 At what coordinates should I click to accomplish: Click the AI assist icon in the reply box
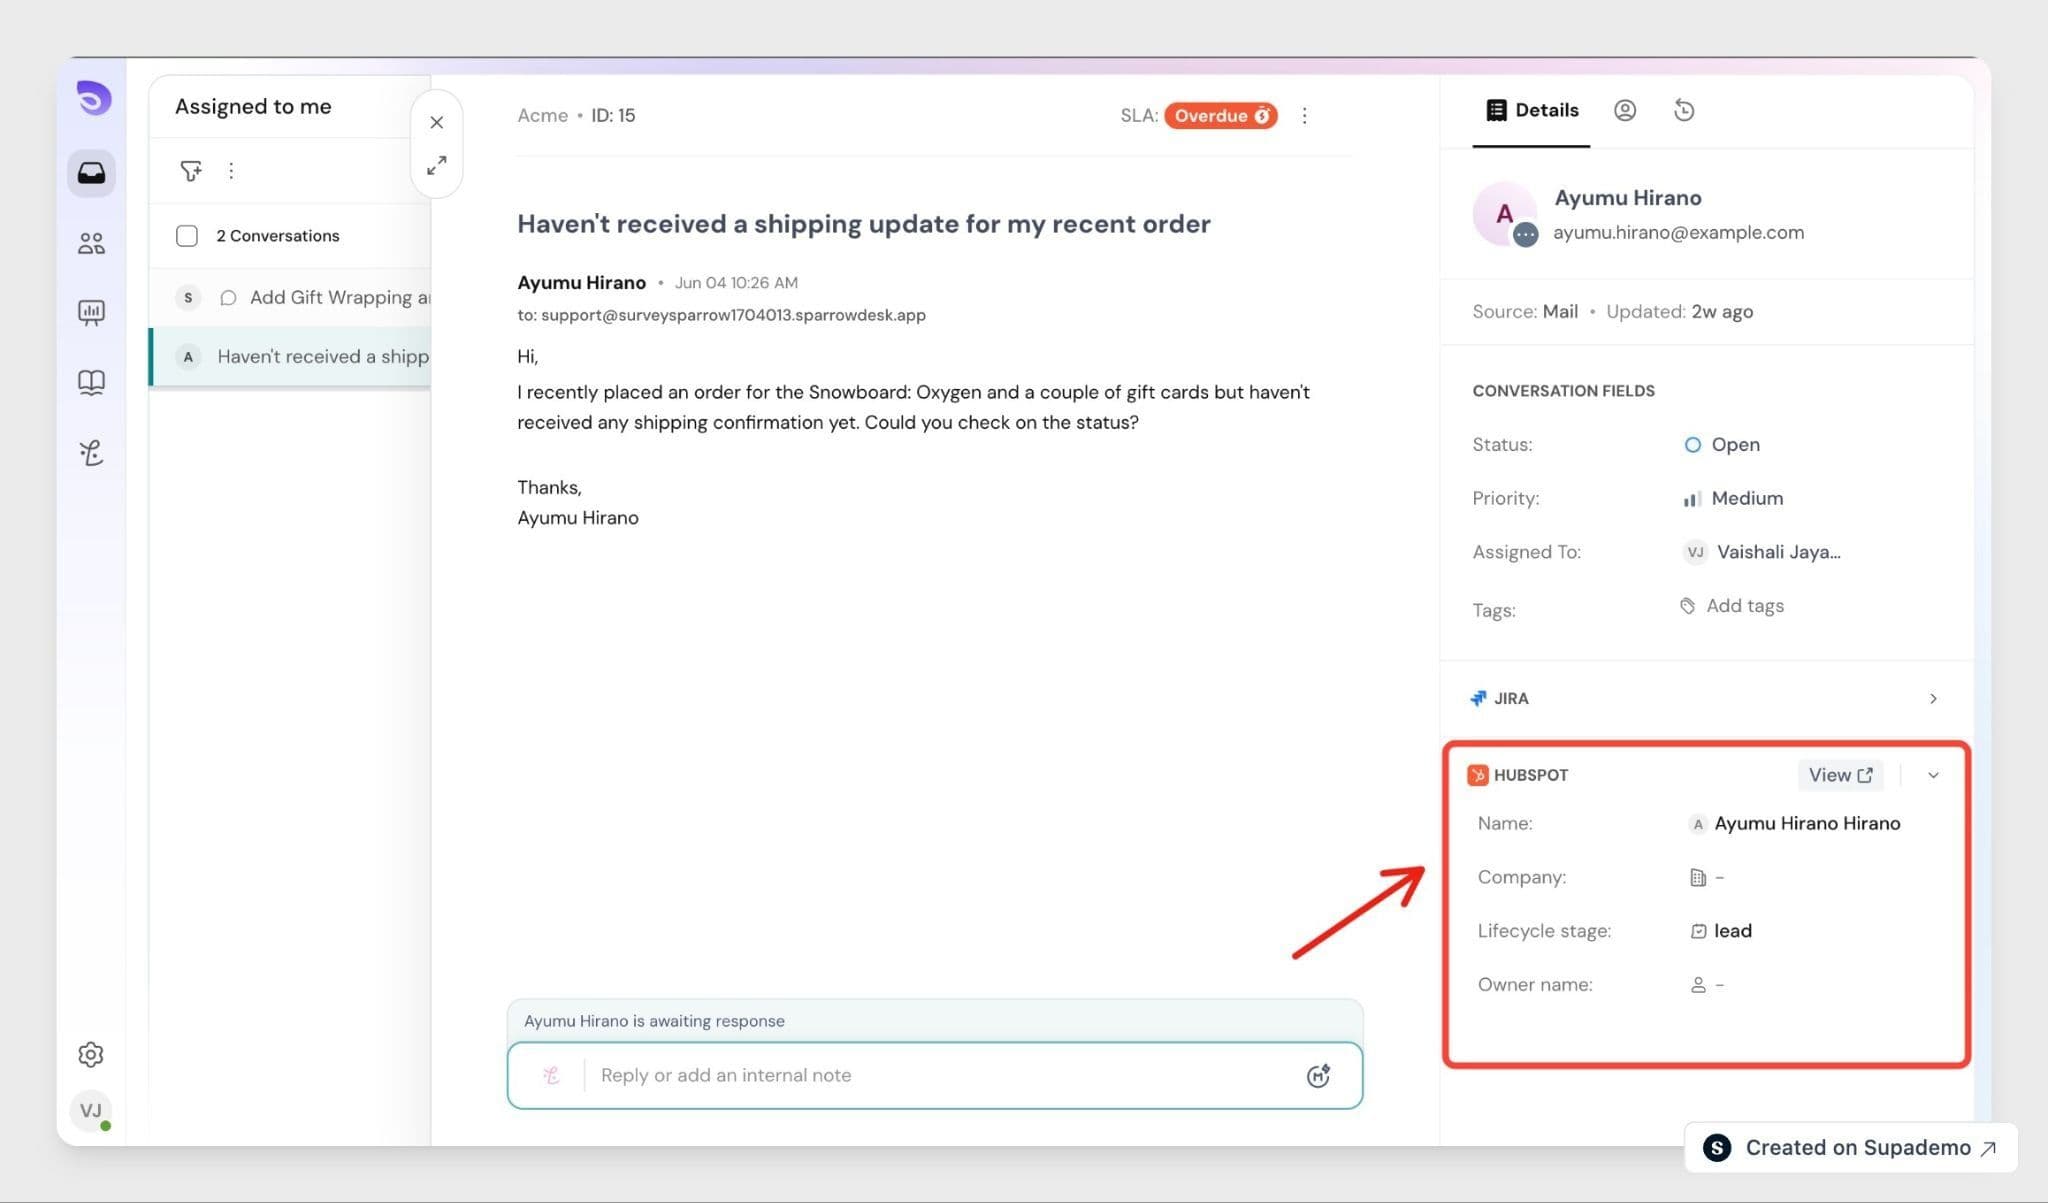pos(1318,1076)
